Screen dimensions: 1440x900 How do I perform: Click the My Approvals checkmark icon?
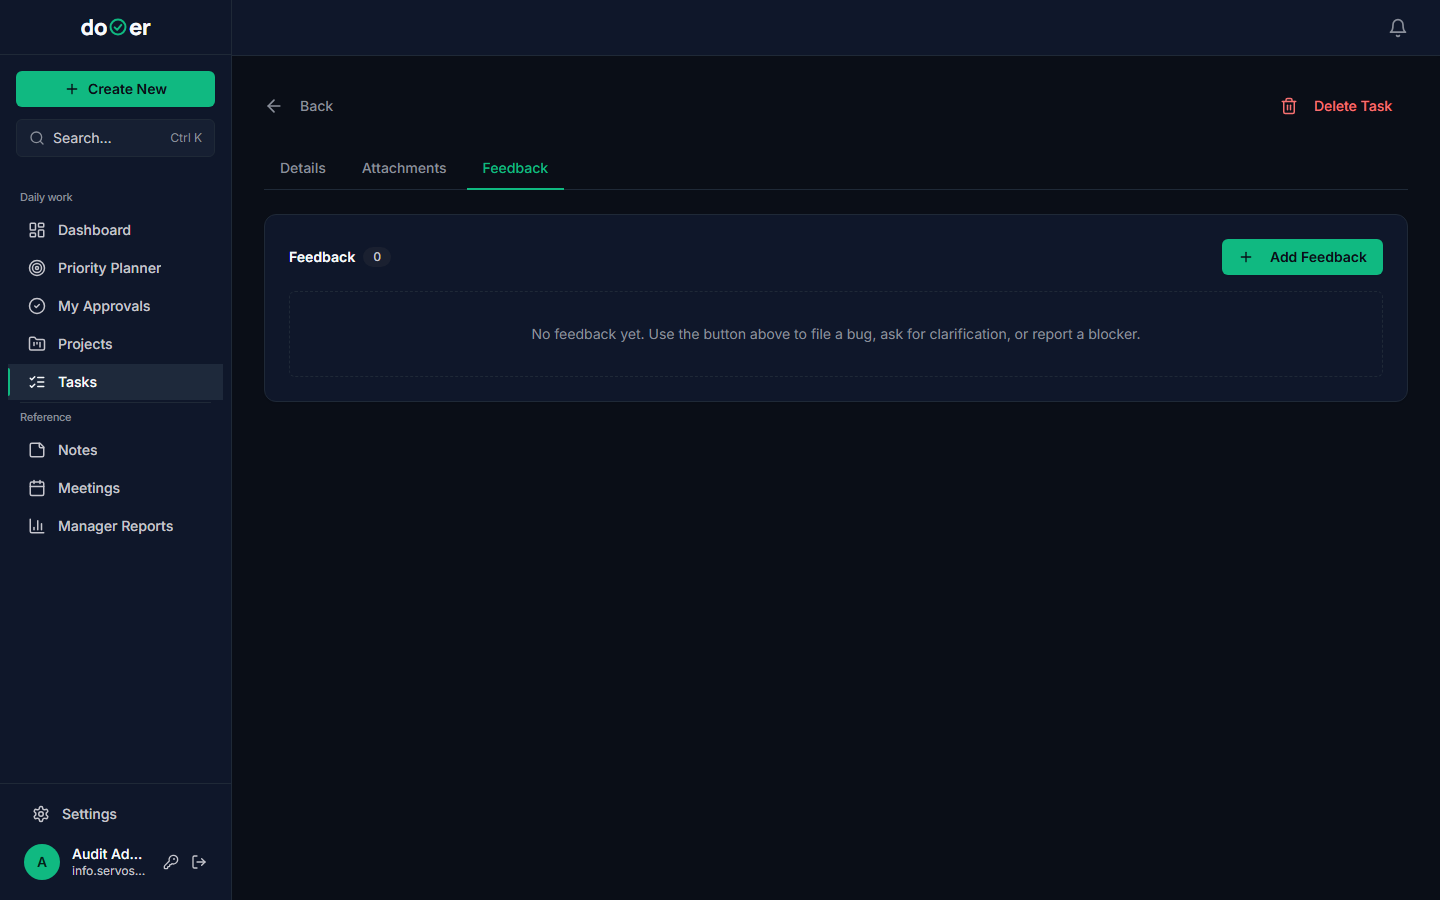(x=37, y=306)
